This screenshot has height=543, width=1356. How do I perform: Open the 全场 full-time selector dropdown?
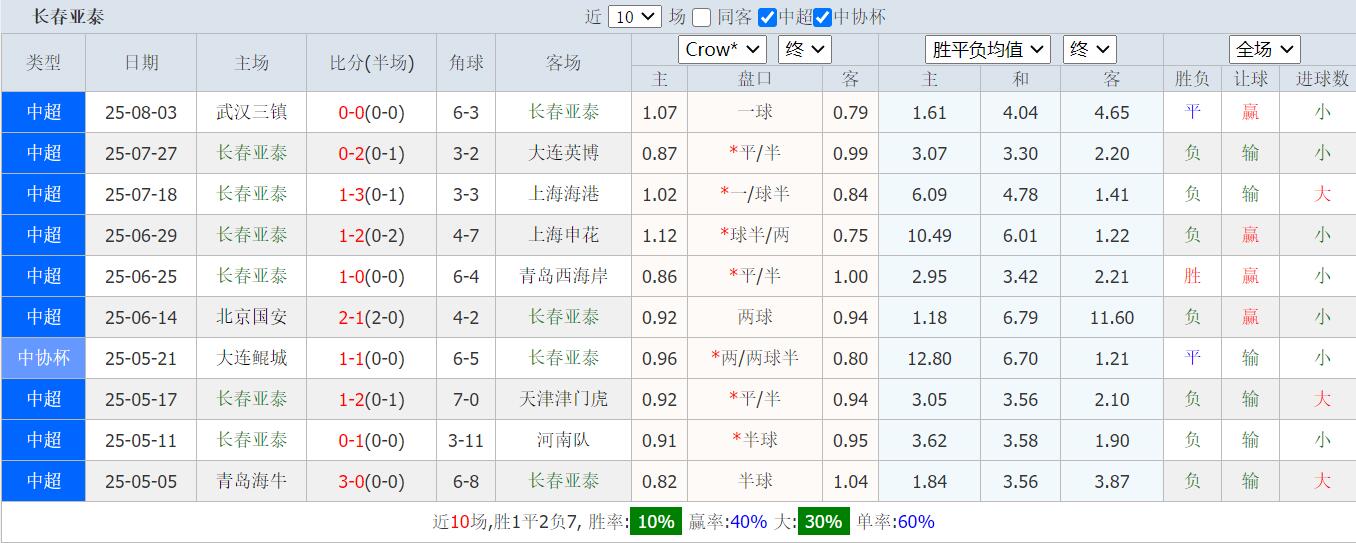tap(1264, 49)
